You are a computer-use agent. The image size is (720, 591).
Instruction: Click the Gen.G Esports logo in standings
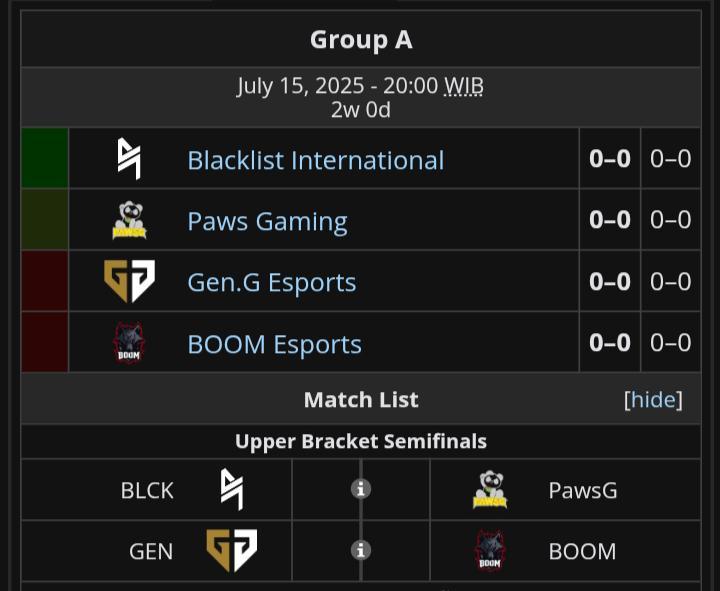tap(129, 281)
